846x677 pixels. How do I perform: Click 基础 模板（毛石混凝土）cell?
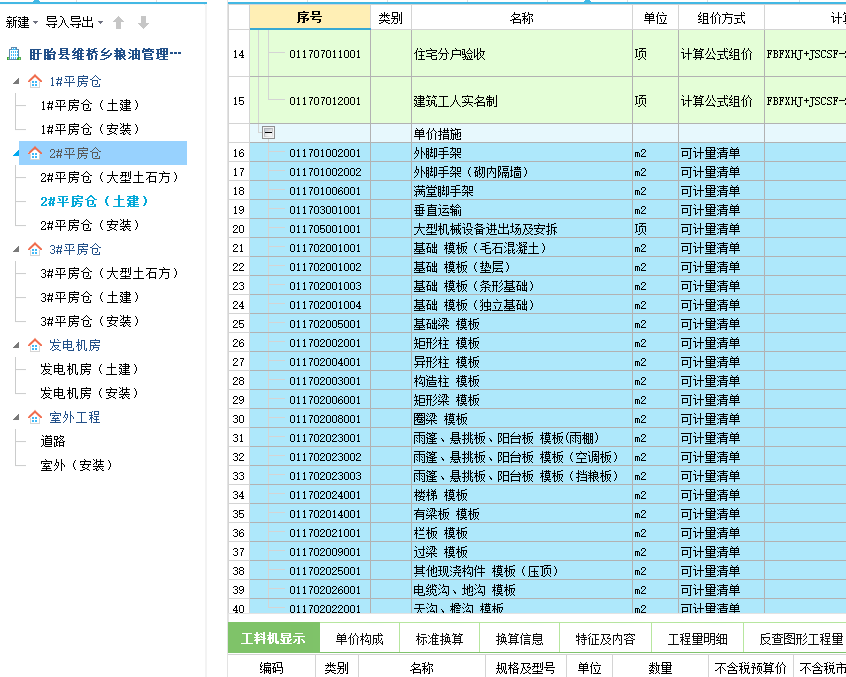522,248
